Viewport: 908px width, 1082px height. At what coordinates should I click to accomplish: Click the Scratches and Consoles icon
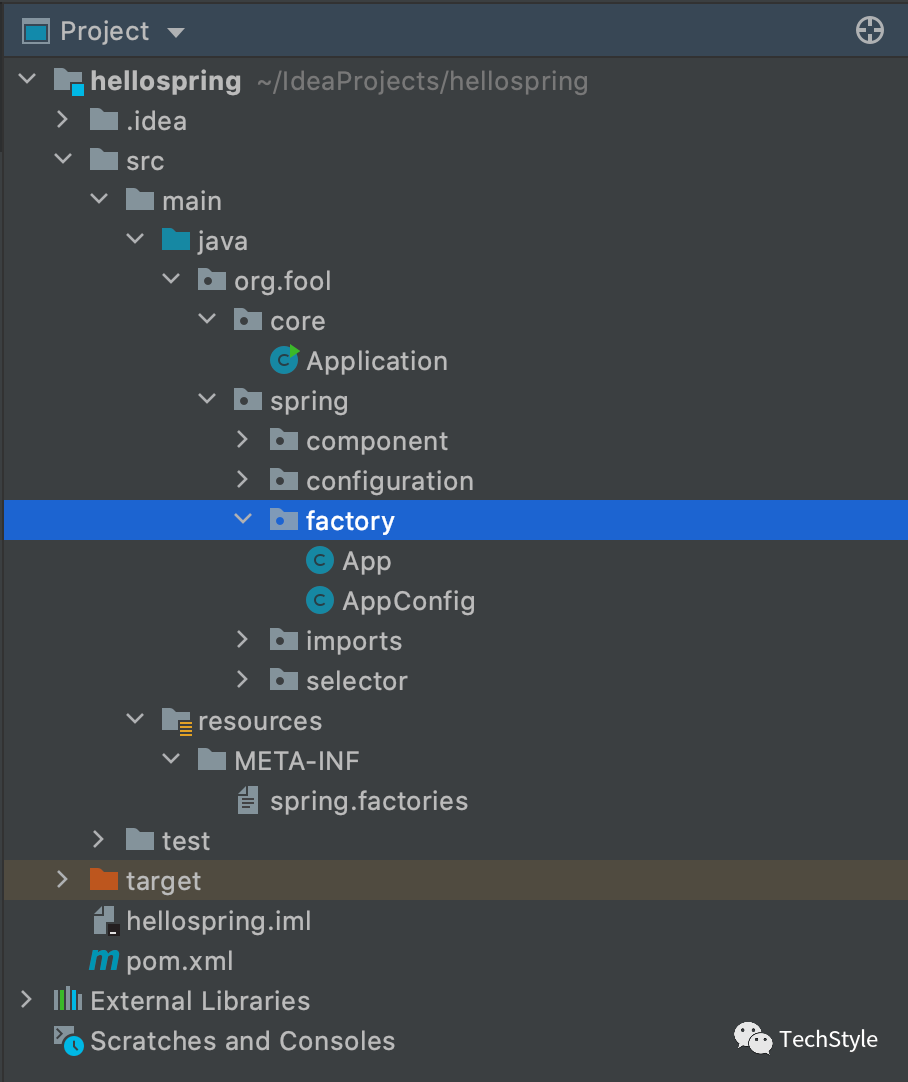point(68,1041)
